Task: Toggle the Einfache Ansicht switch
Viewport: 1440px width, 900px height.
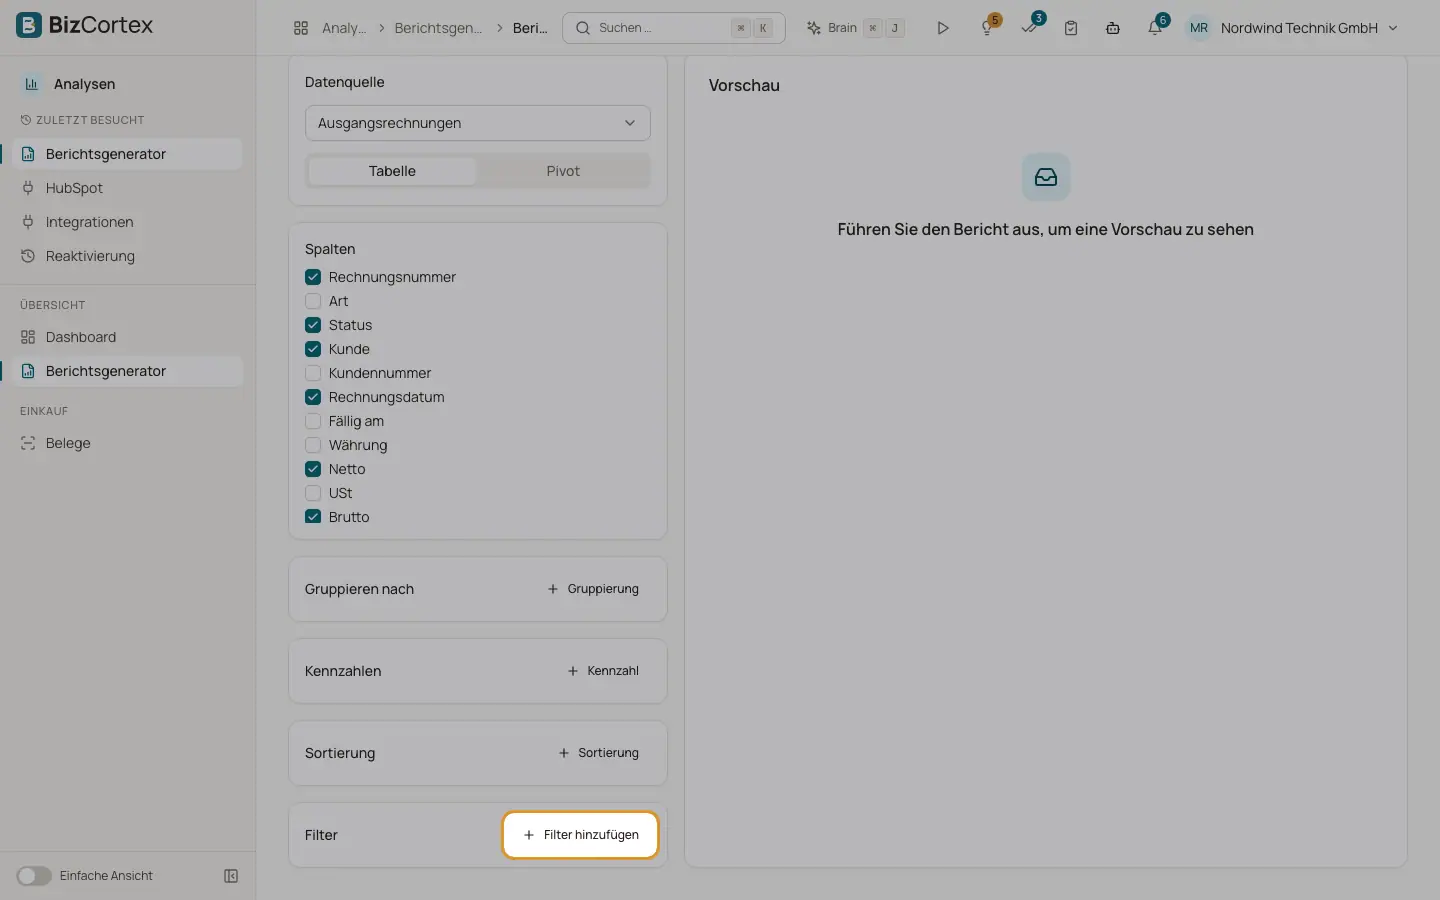Action: (34, 876)
